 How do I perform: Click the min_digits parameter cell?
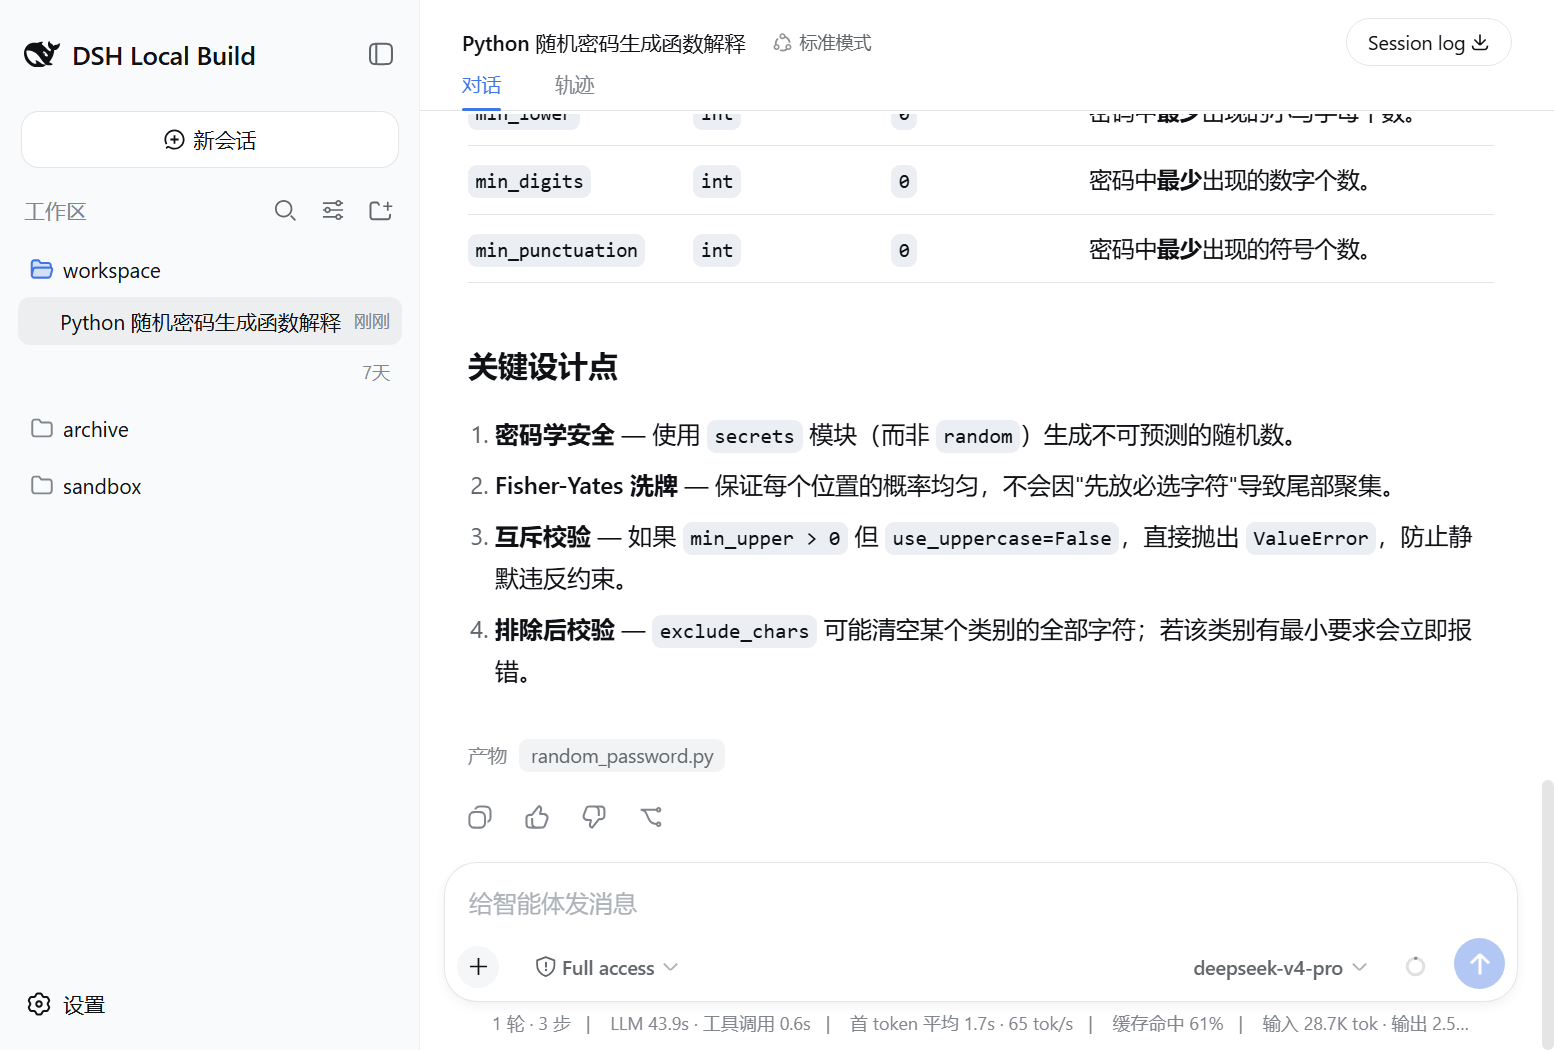[x=529, y=181]
